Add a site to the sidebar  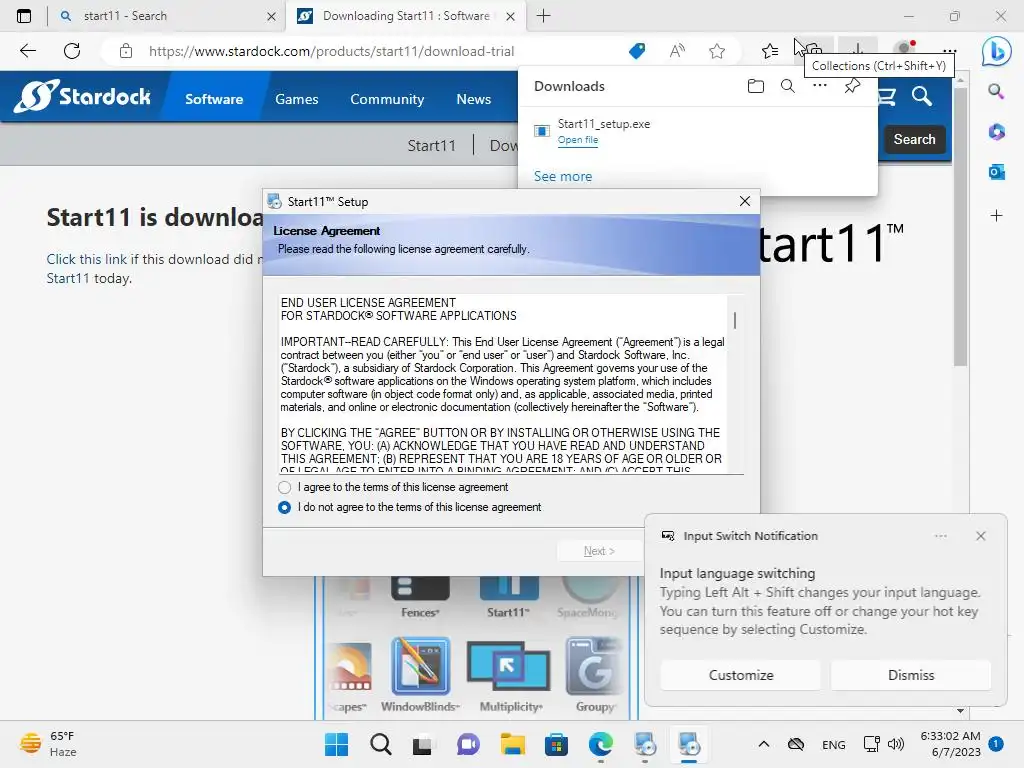point(997,216)
